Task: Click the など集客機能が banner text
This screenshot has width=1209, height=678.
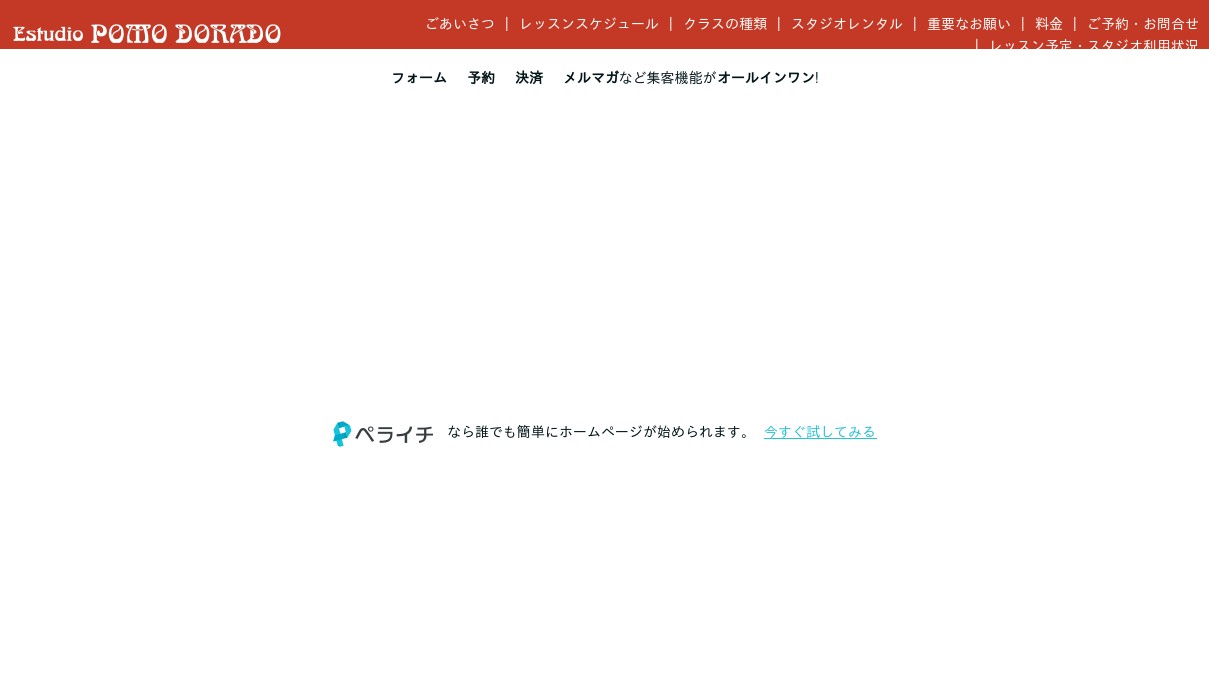Action: click(x=667, y=78)
